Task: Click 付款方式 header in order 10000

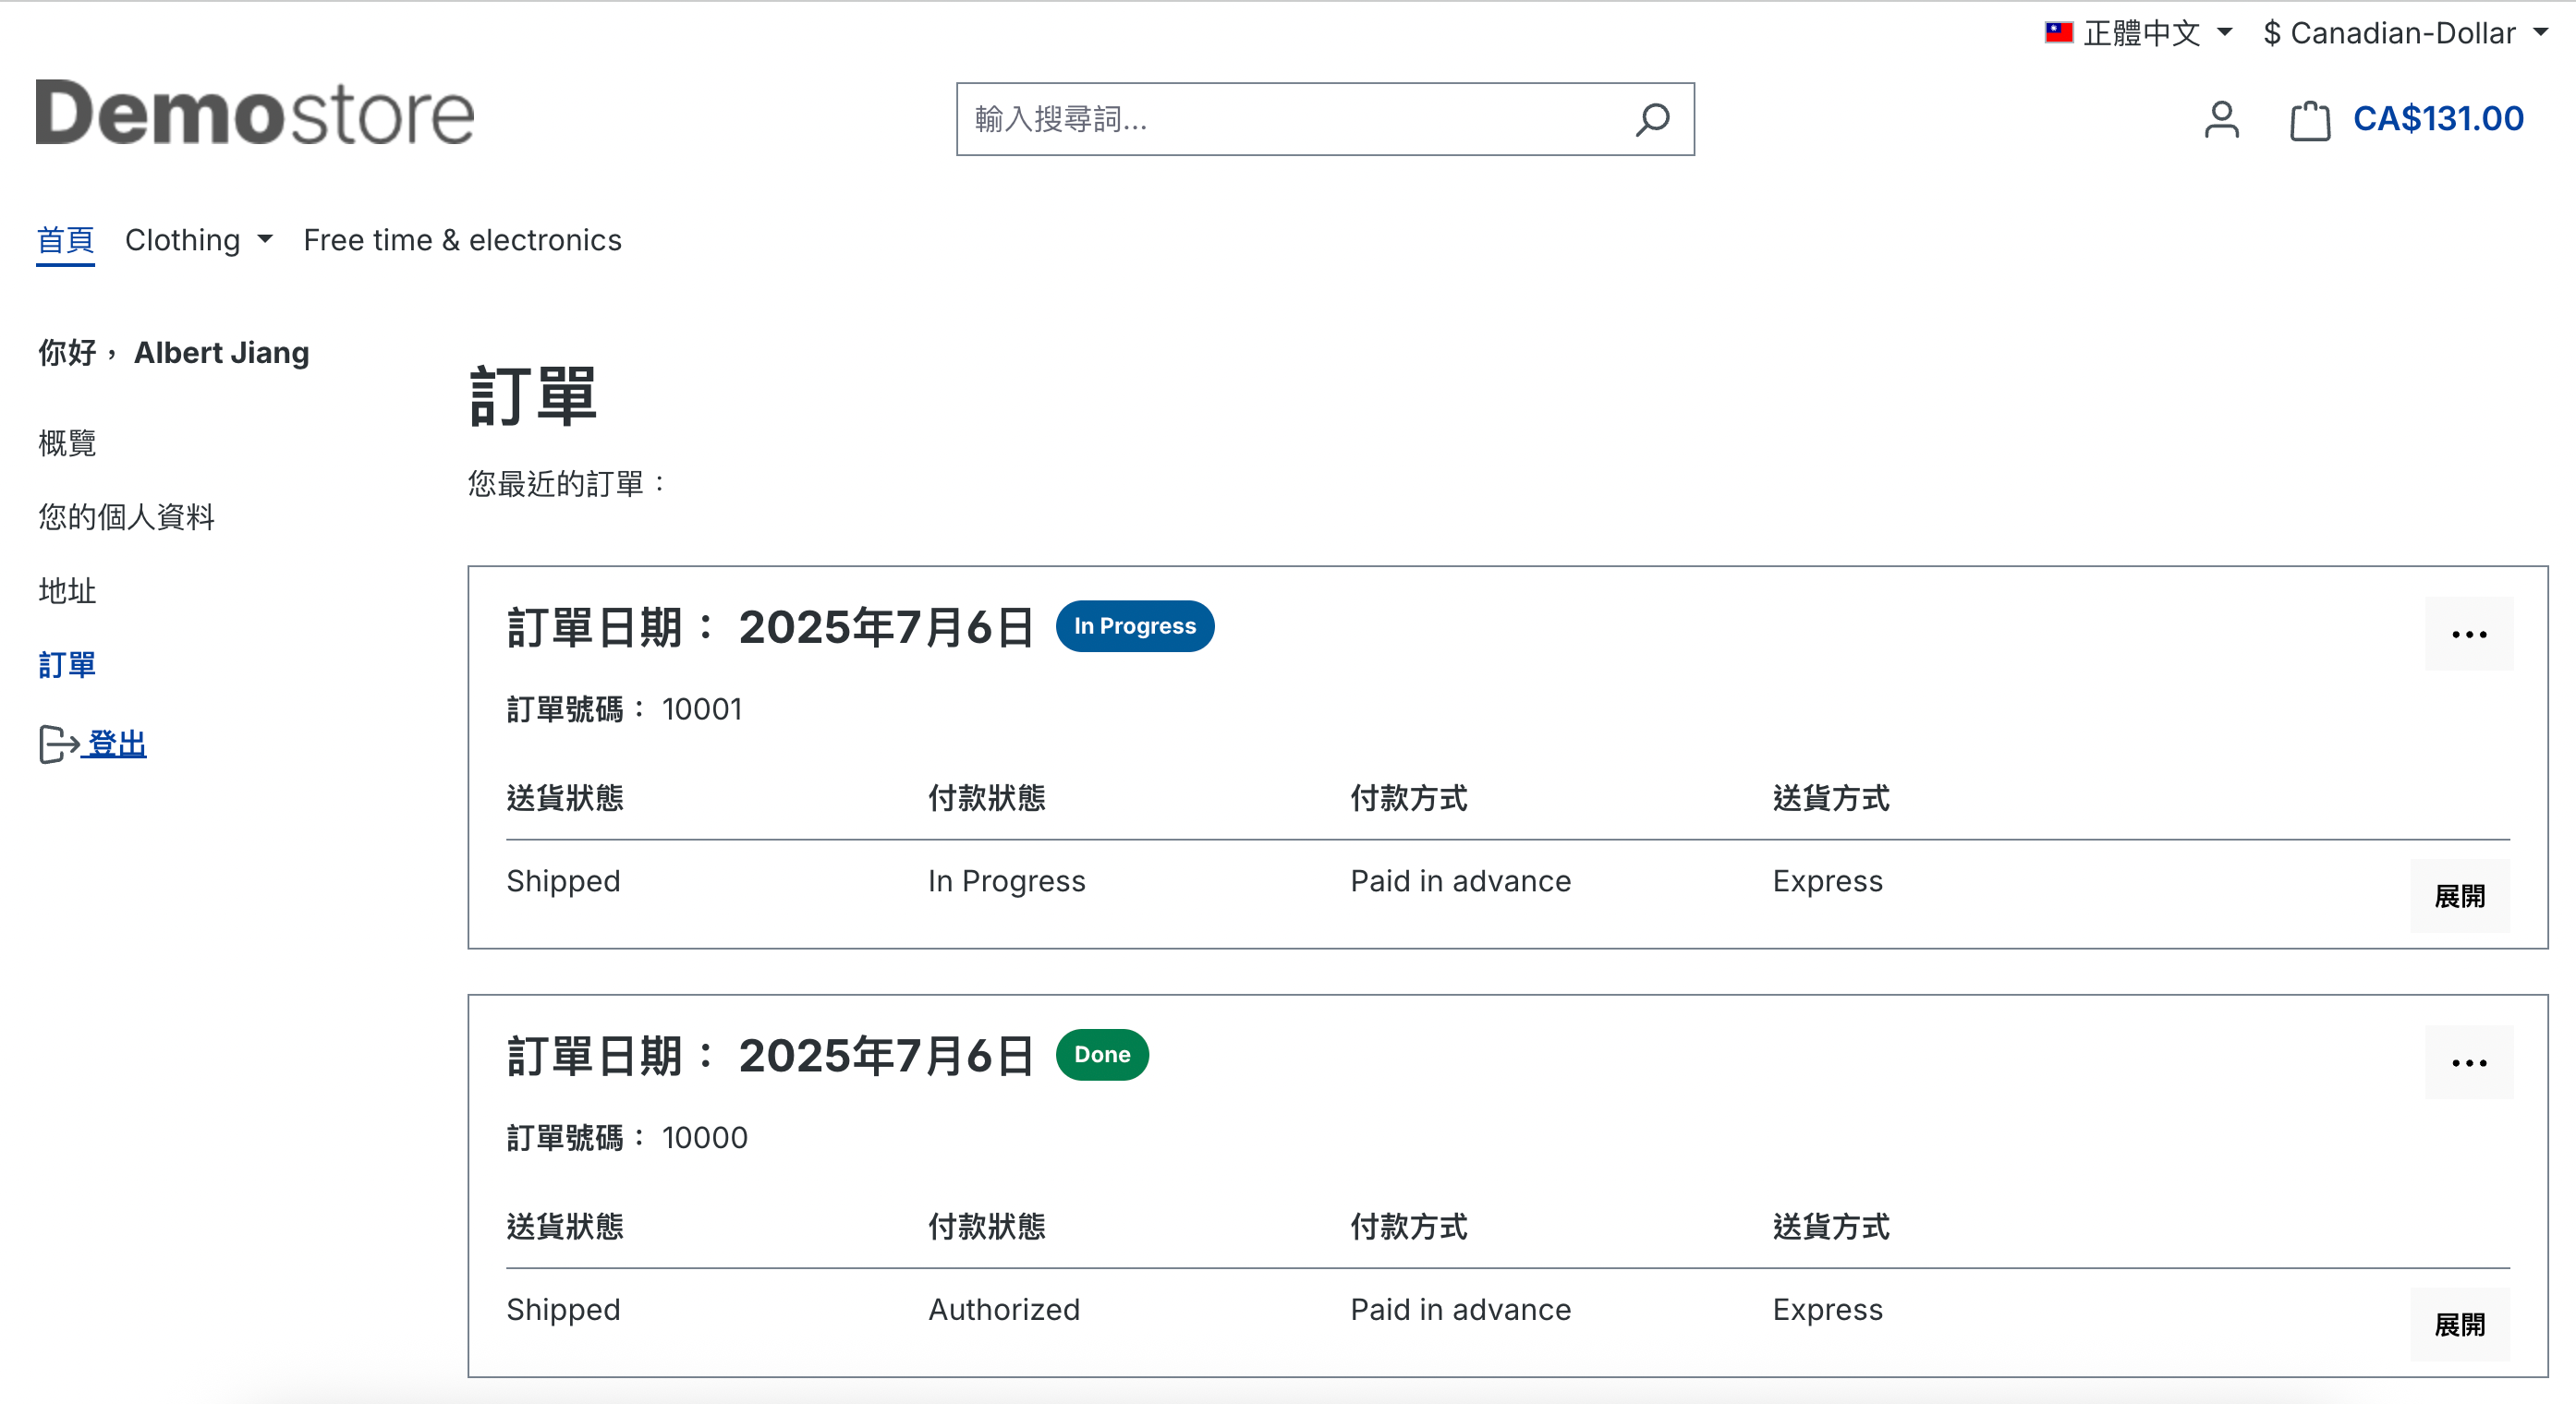Action: (x=1409, y=1226)
